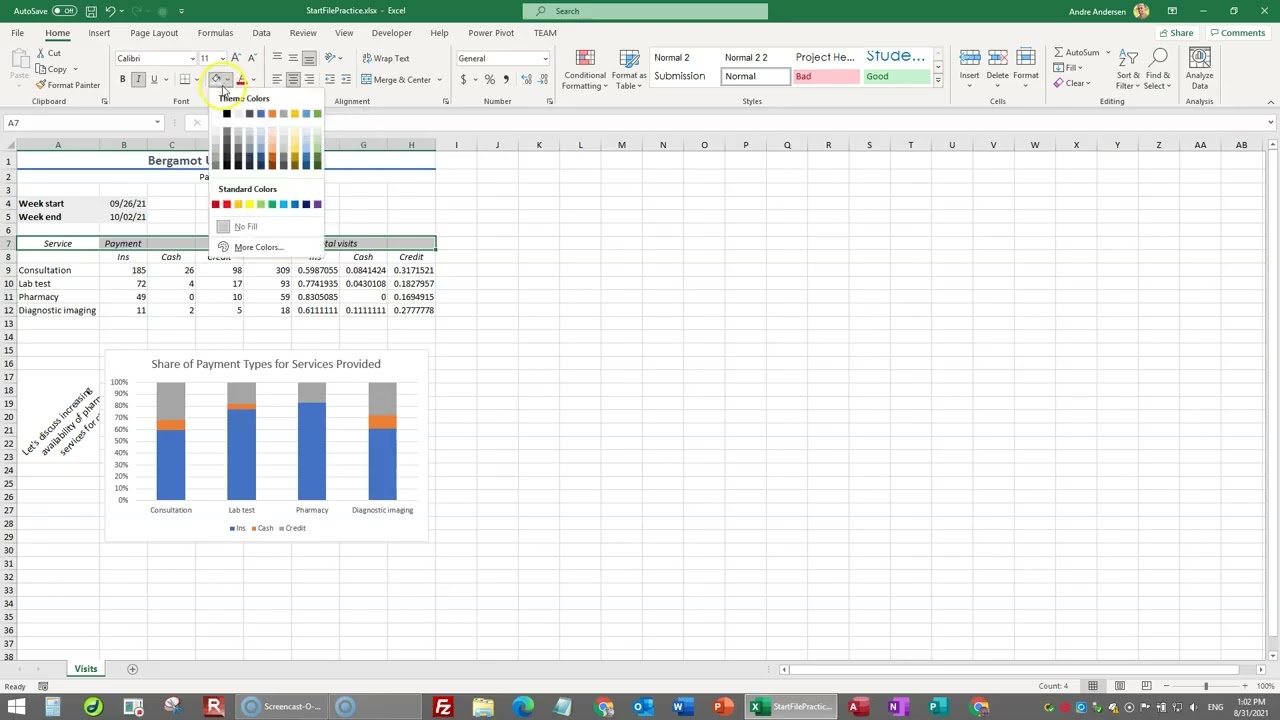Click the Insert cells button
The height and width of the screenshot is (720, 1280).
pyautogui.click(x=969, y=67)
